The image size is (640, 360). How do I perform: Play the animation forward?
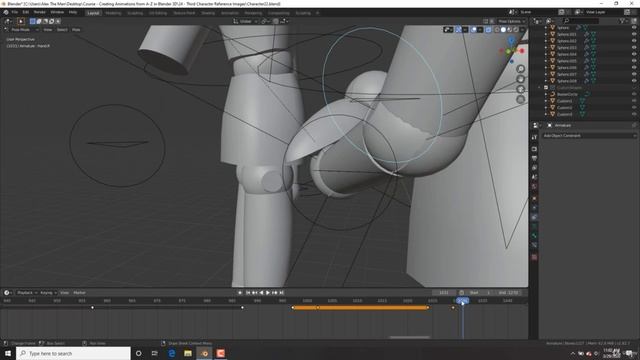click(268, 293)
